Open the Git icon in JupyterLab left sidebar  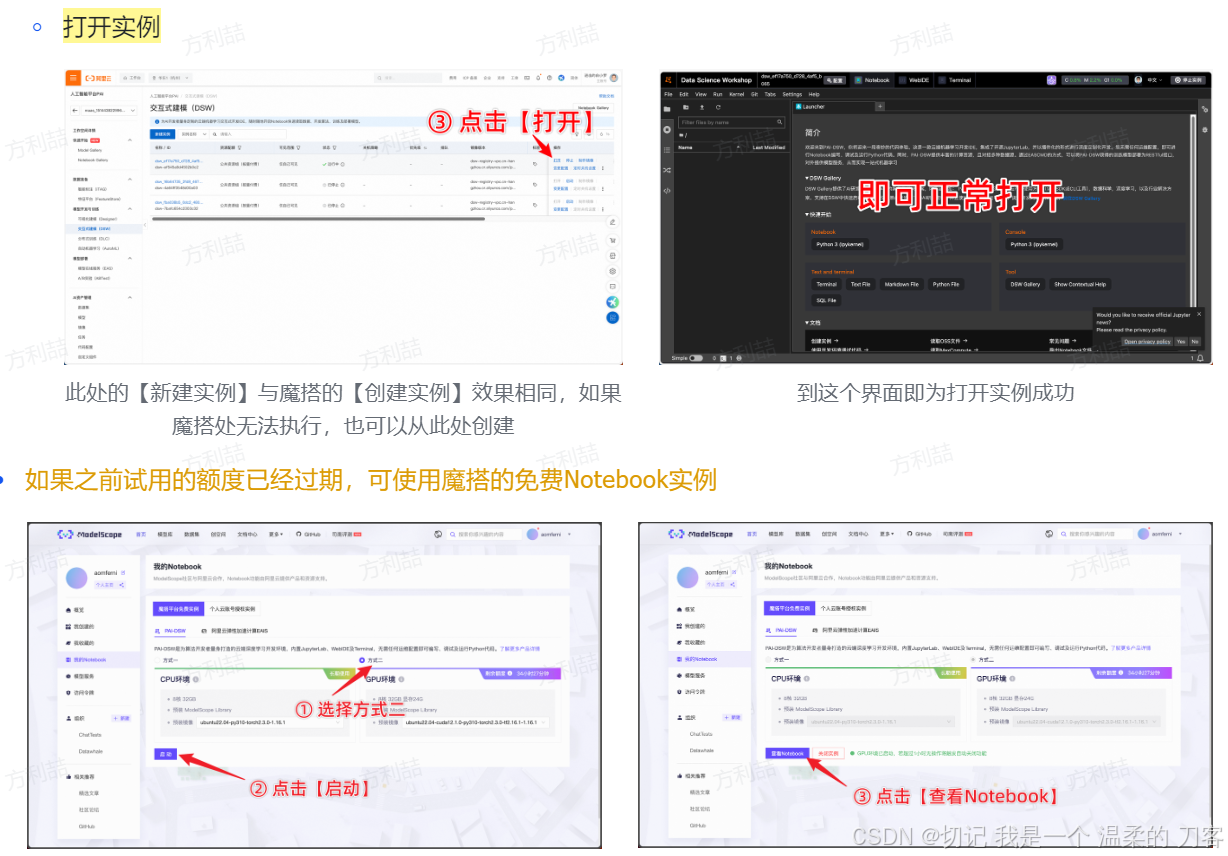click(x=667, y=170)
